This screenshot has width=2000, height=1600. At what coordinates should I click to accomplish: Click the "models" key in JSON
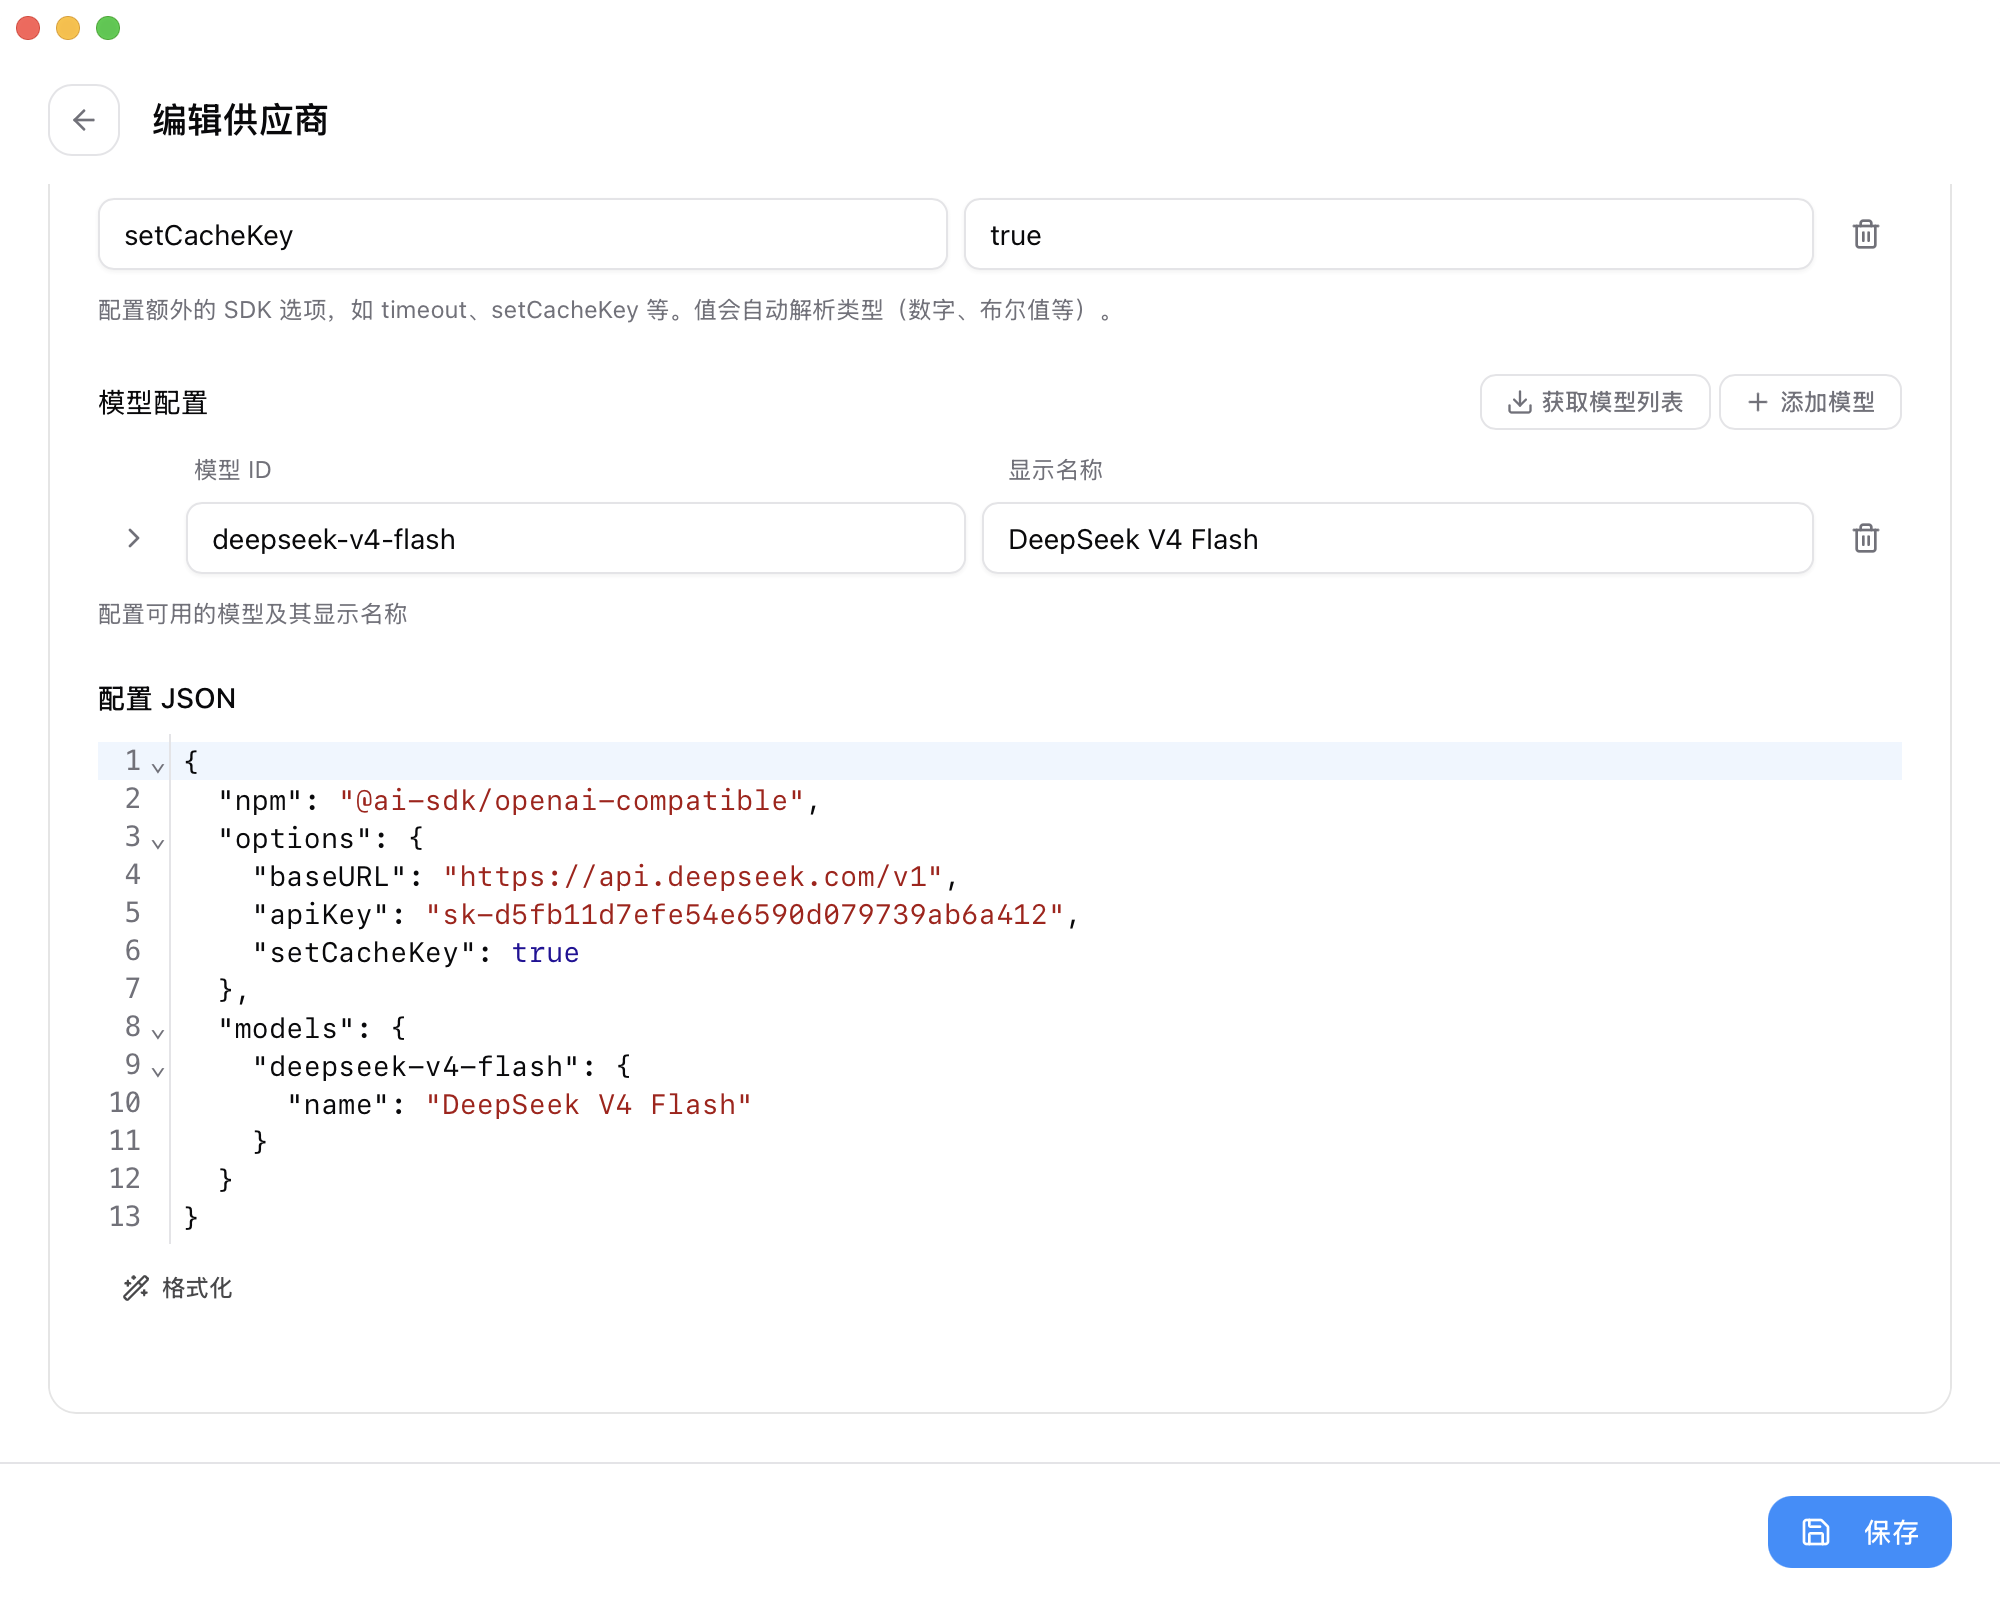(286, 1029)
